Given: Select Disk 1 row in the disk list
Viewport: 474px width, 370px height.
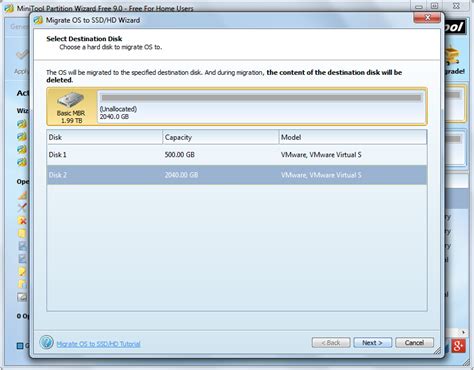Looking at the screenshot, I should pyautogui.click(x=237, y=155).
